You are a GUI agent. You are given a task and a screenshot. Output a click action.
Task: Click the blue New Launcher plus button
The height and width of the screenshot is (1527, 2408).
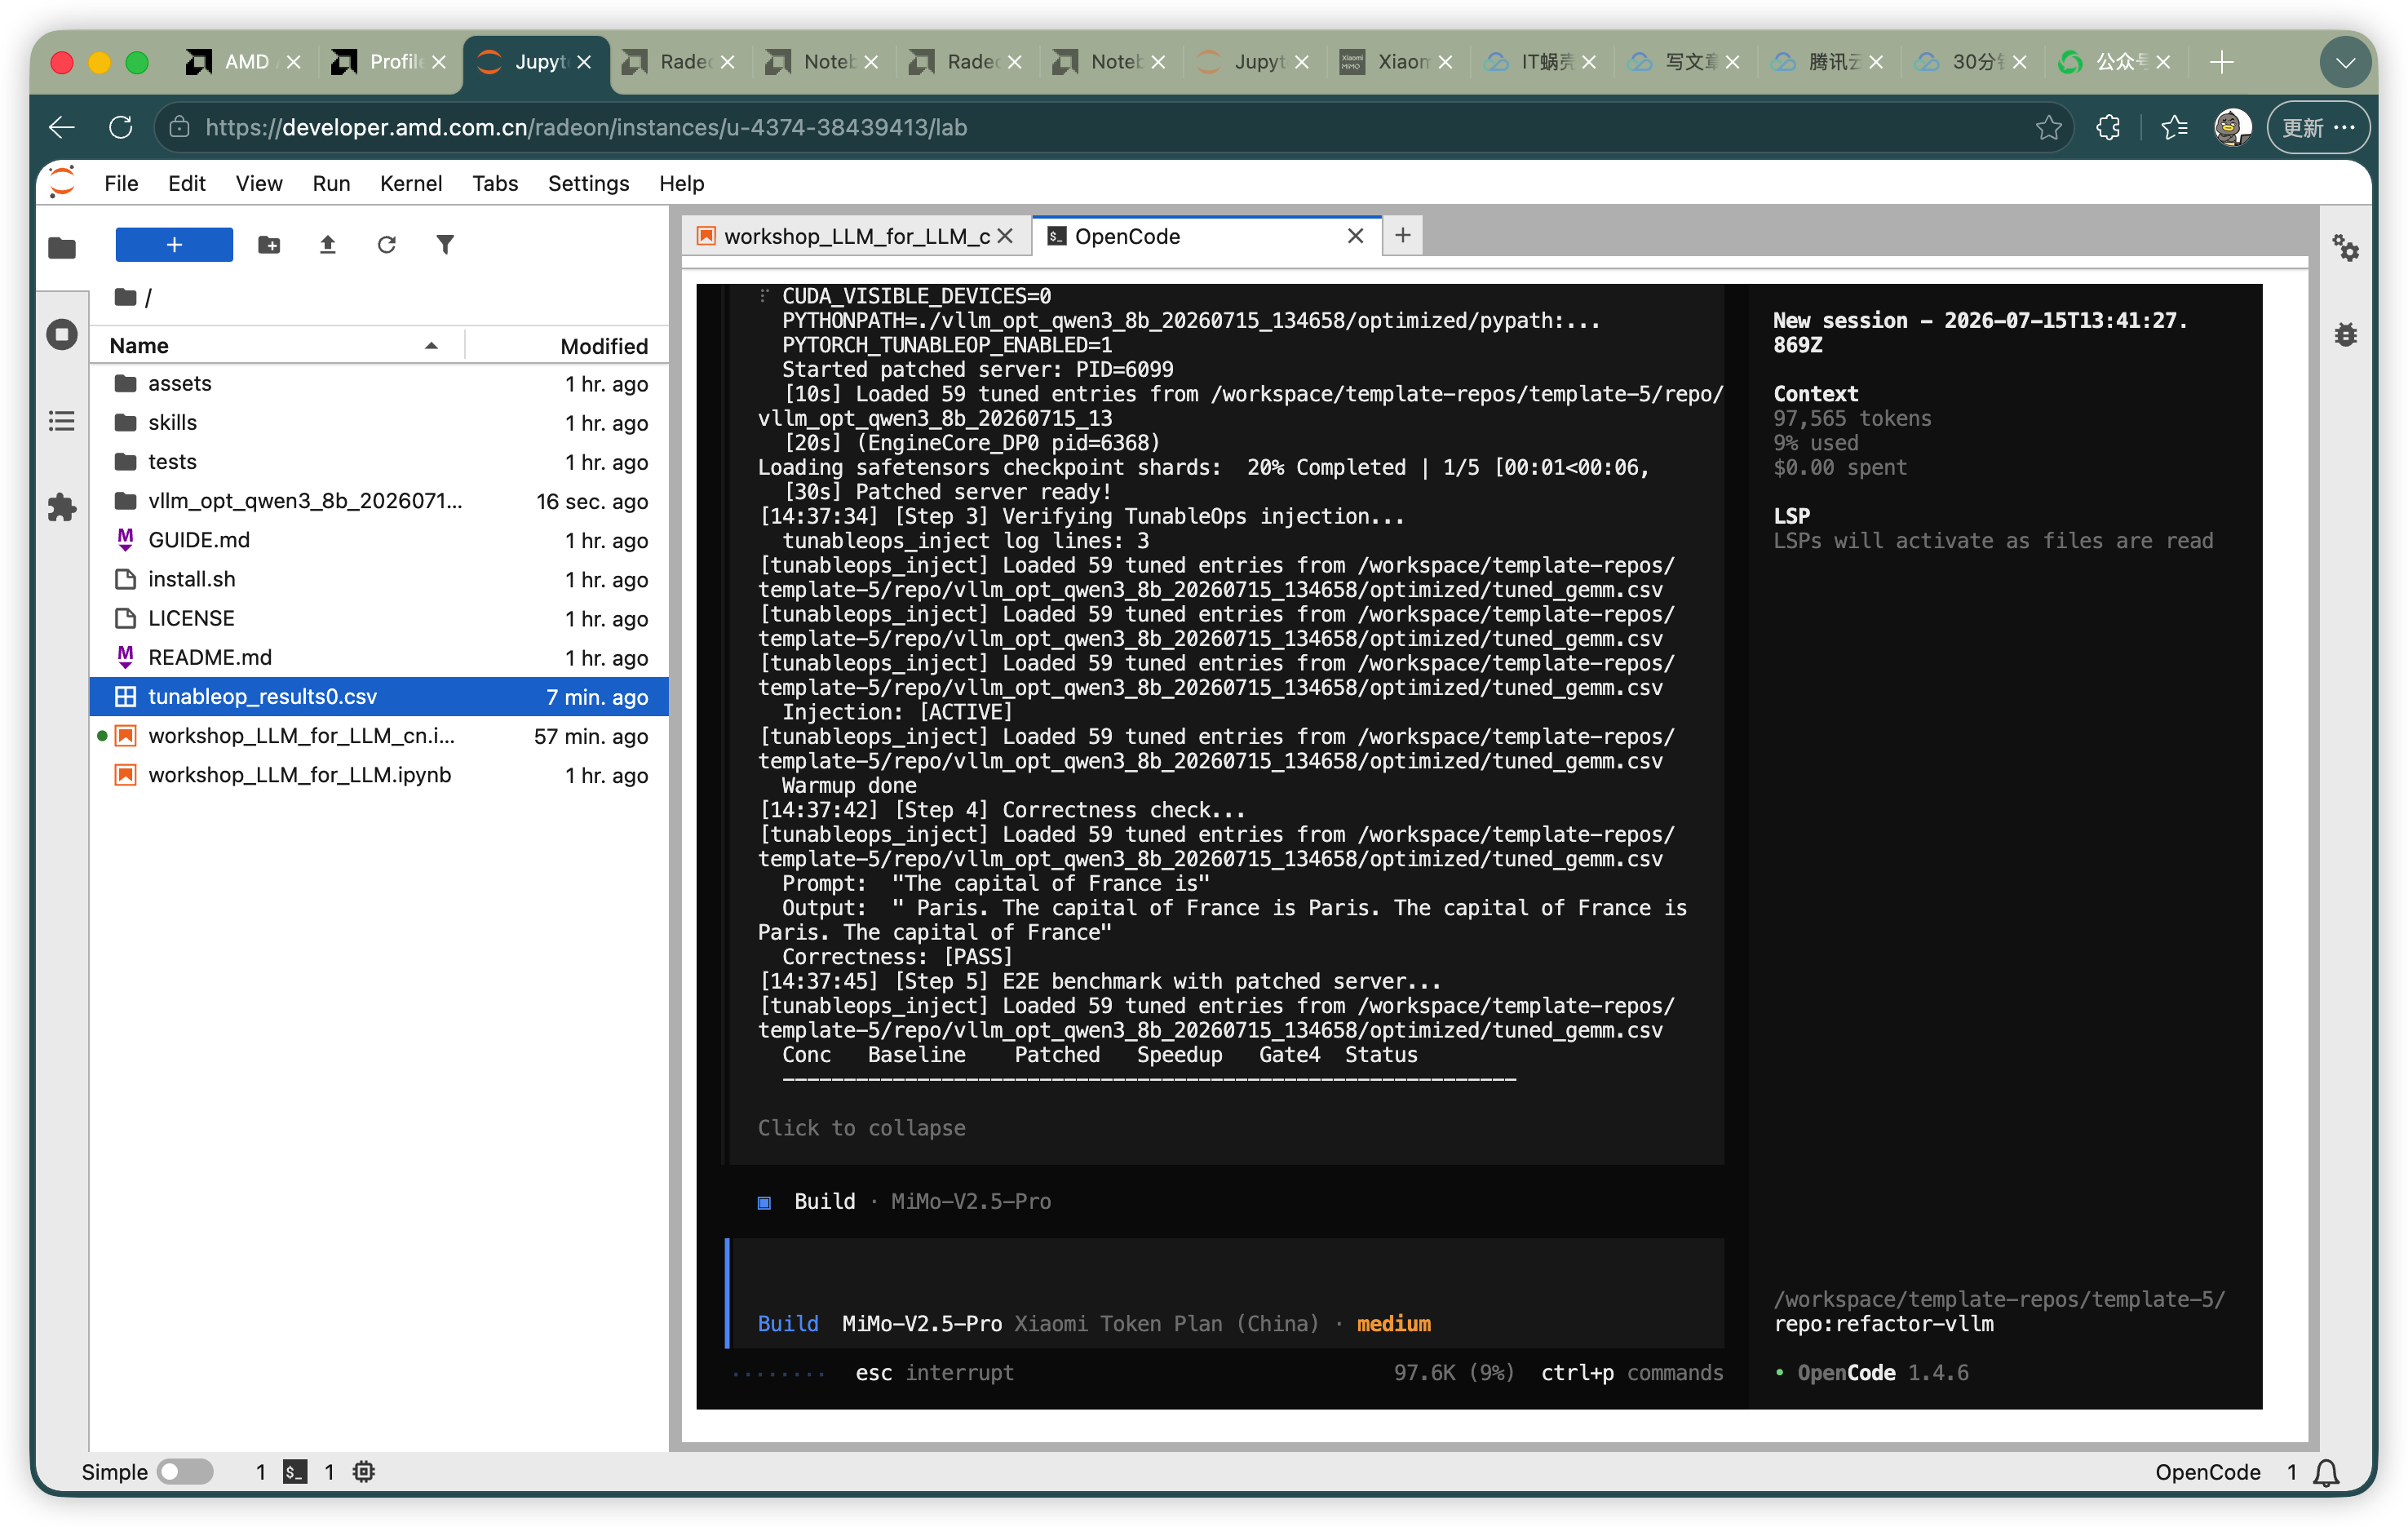coord(174,245)
